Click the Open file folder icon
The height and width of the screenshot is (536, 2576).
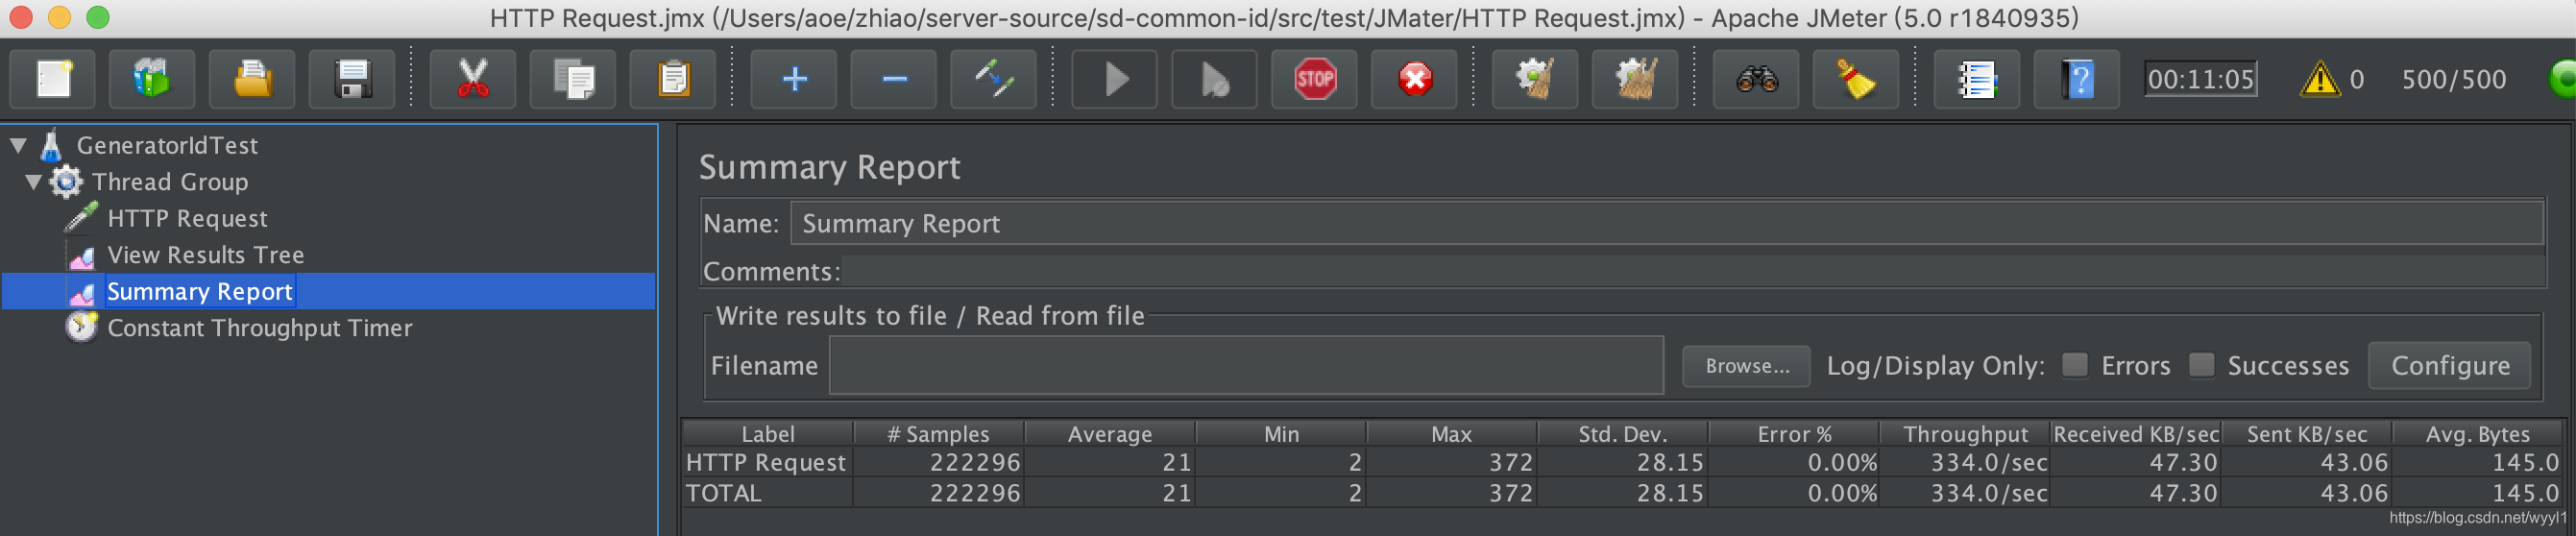pos(252,79)
